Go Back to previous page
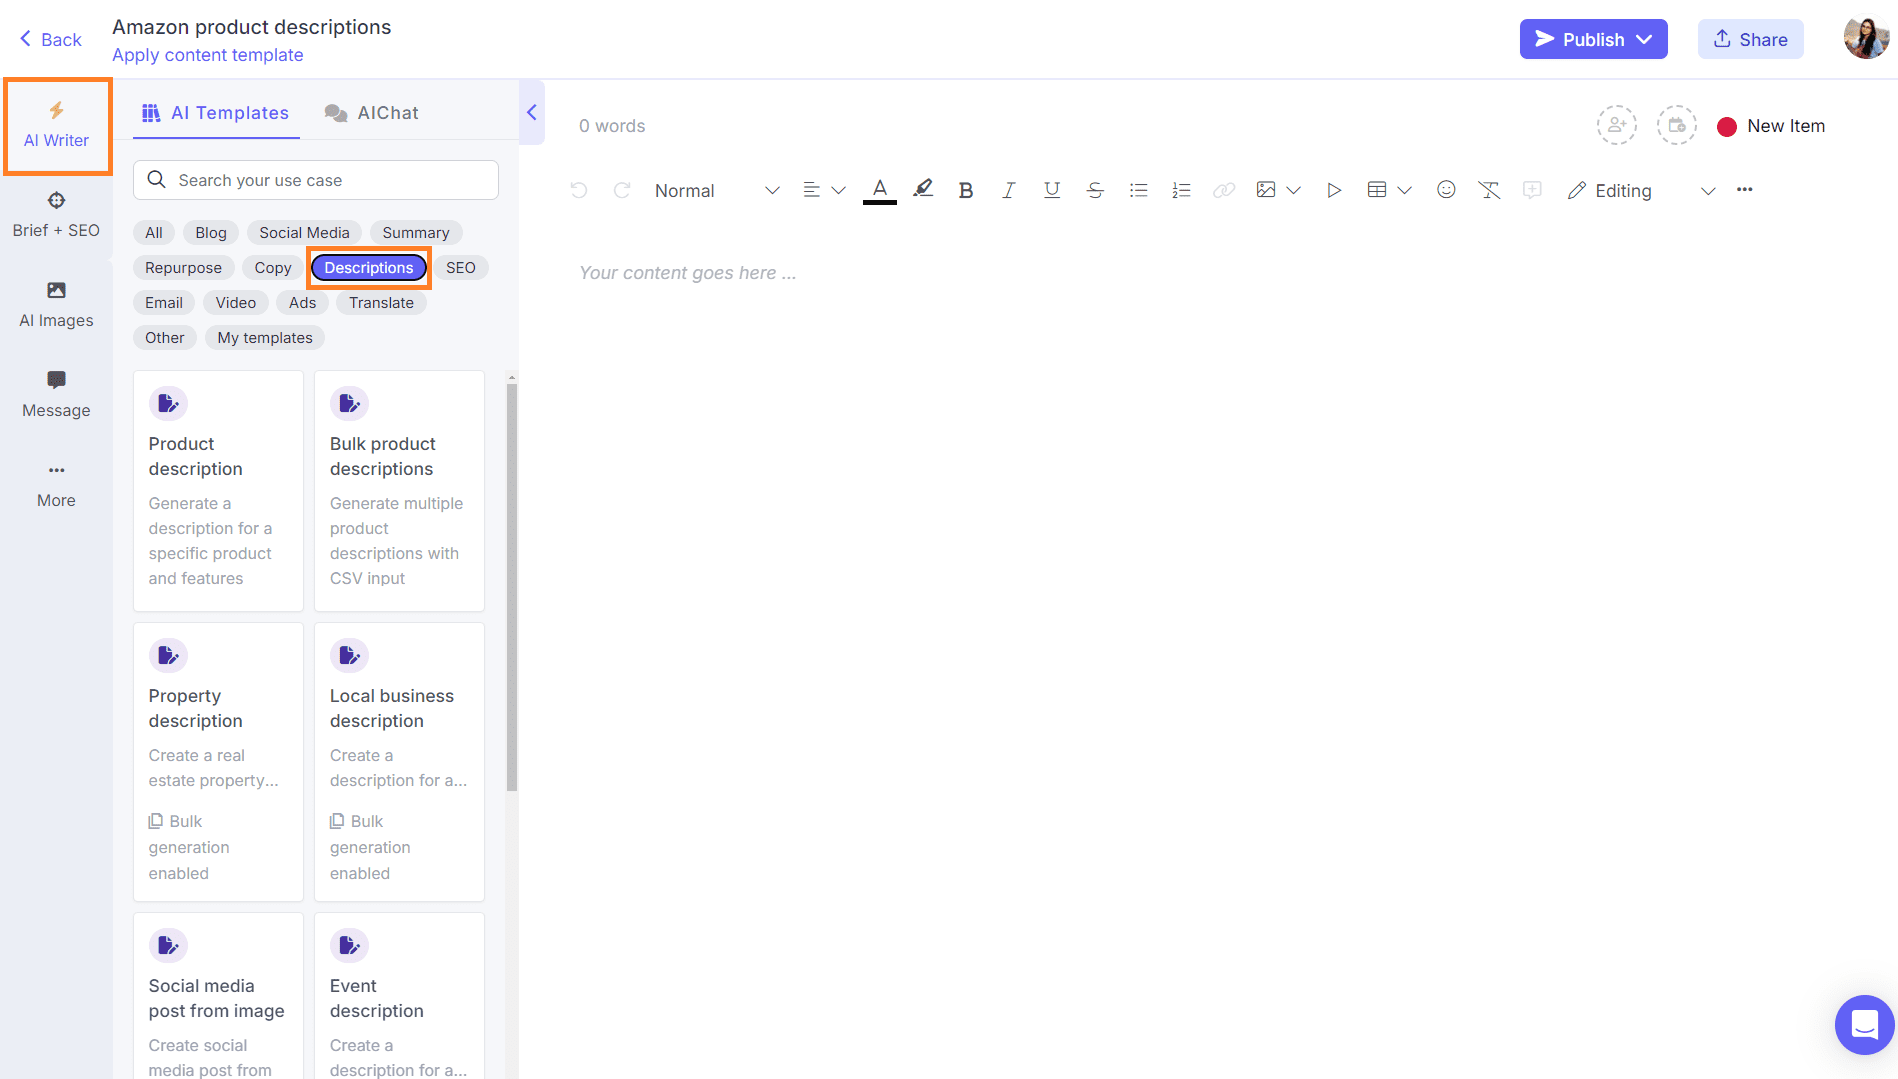The width and height of the screenshot is (1898, 1079). [50, 39]
